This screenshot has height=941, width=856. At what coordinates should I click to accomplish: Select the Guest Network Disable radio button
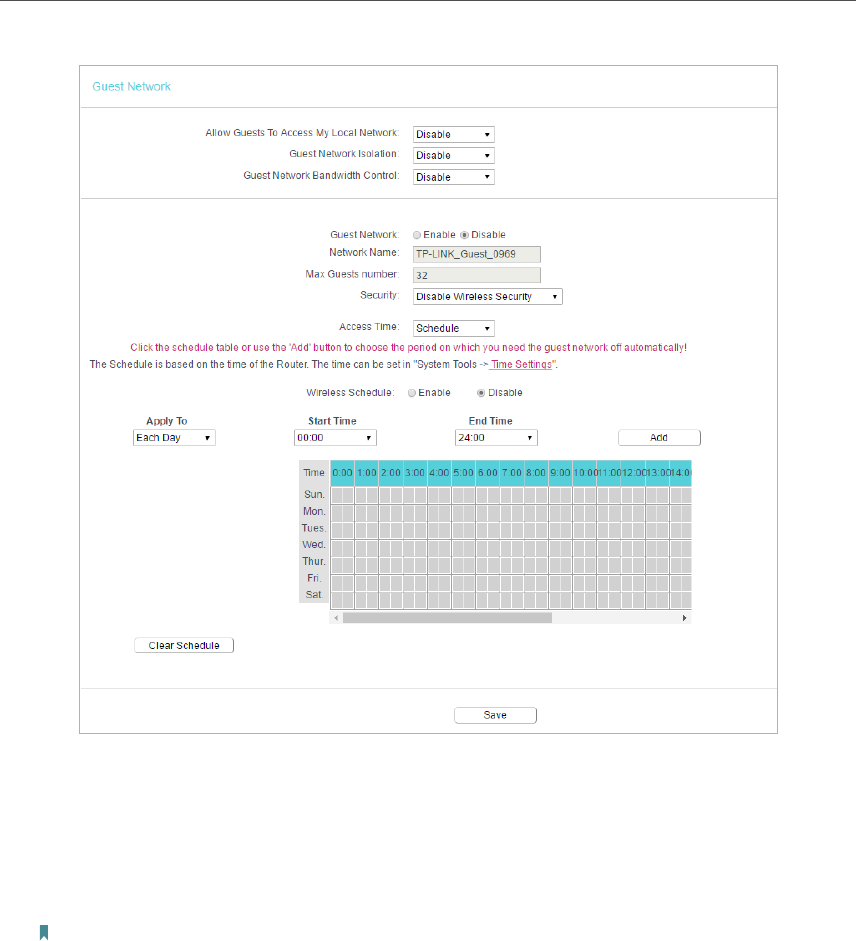[464, 235]
